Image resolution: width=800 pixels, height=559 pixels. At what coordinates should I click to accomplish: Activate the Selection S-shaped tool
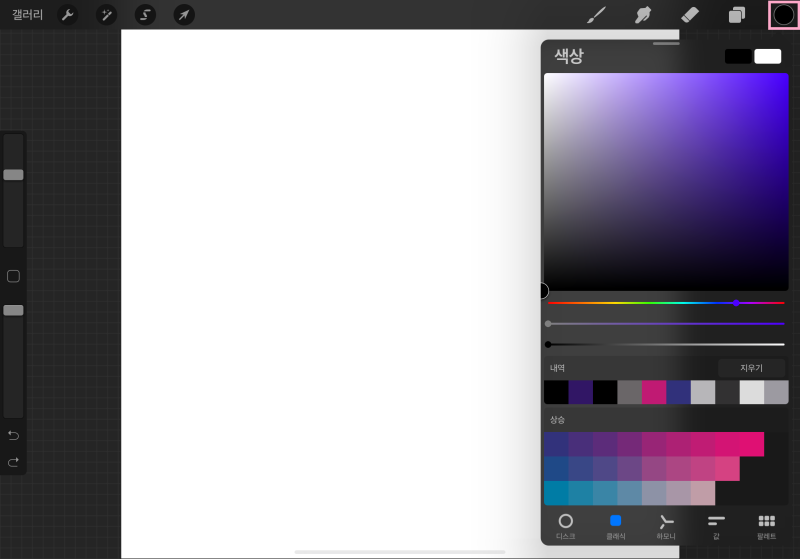coord(145,15)
